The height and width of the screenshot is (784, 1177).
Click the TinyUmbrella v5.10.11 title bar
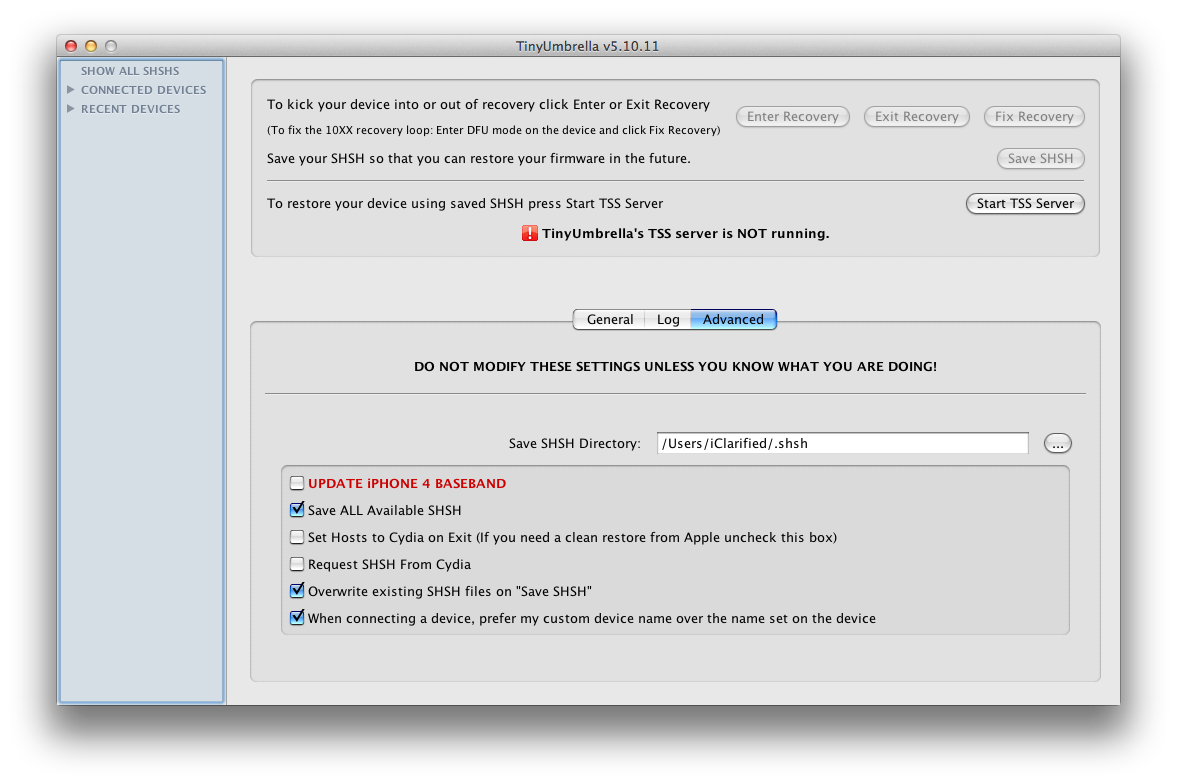pos(588,46)
